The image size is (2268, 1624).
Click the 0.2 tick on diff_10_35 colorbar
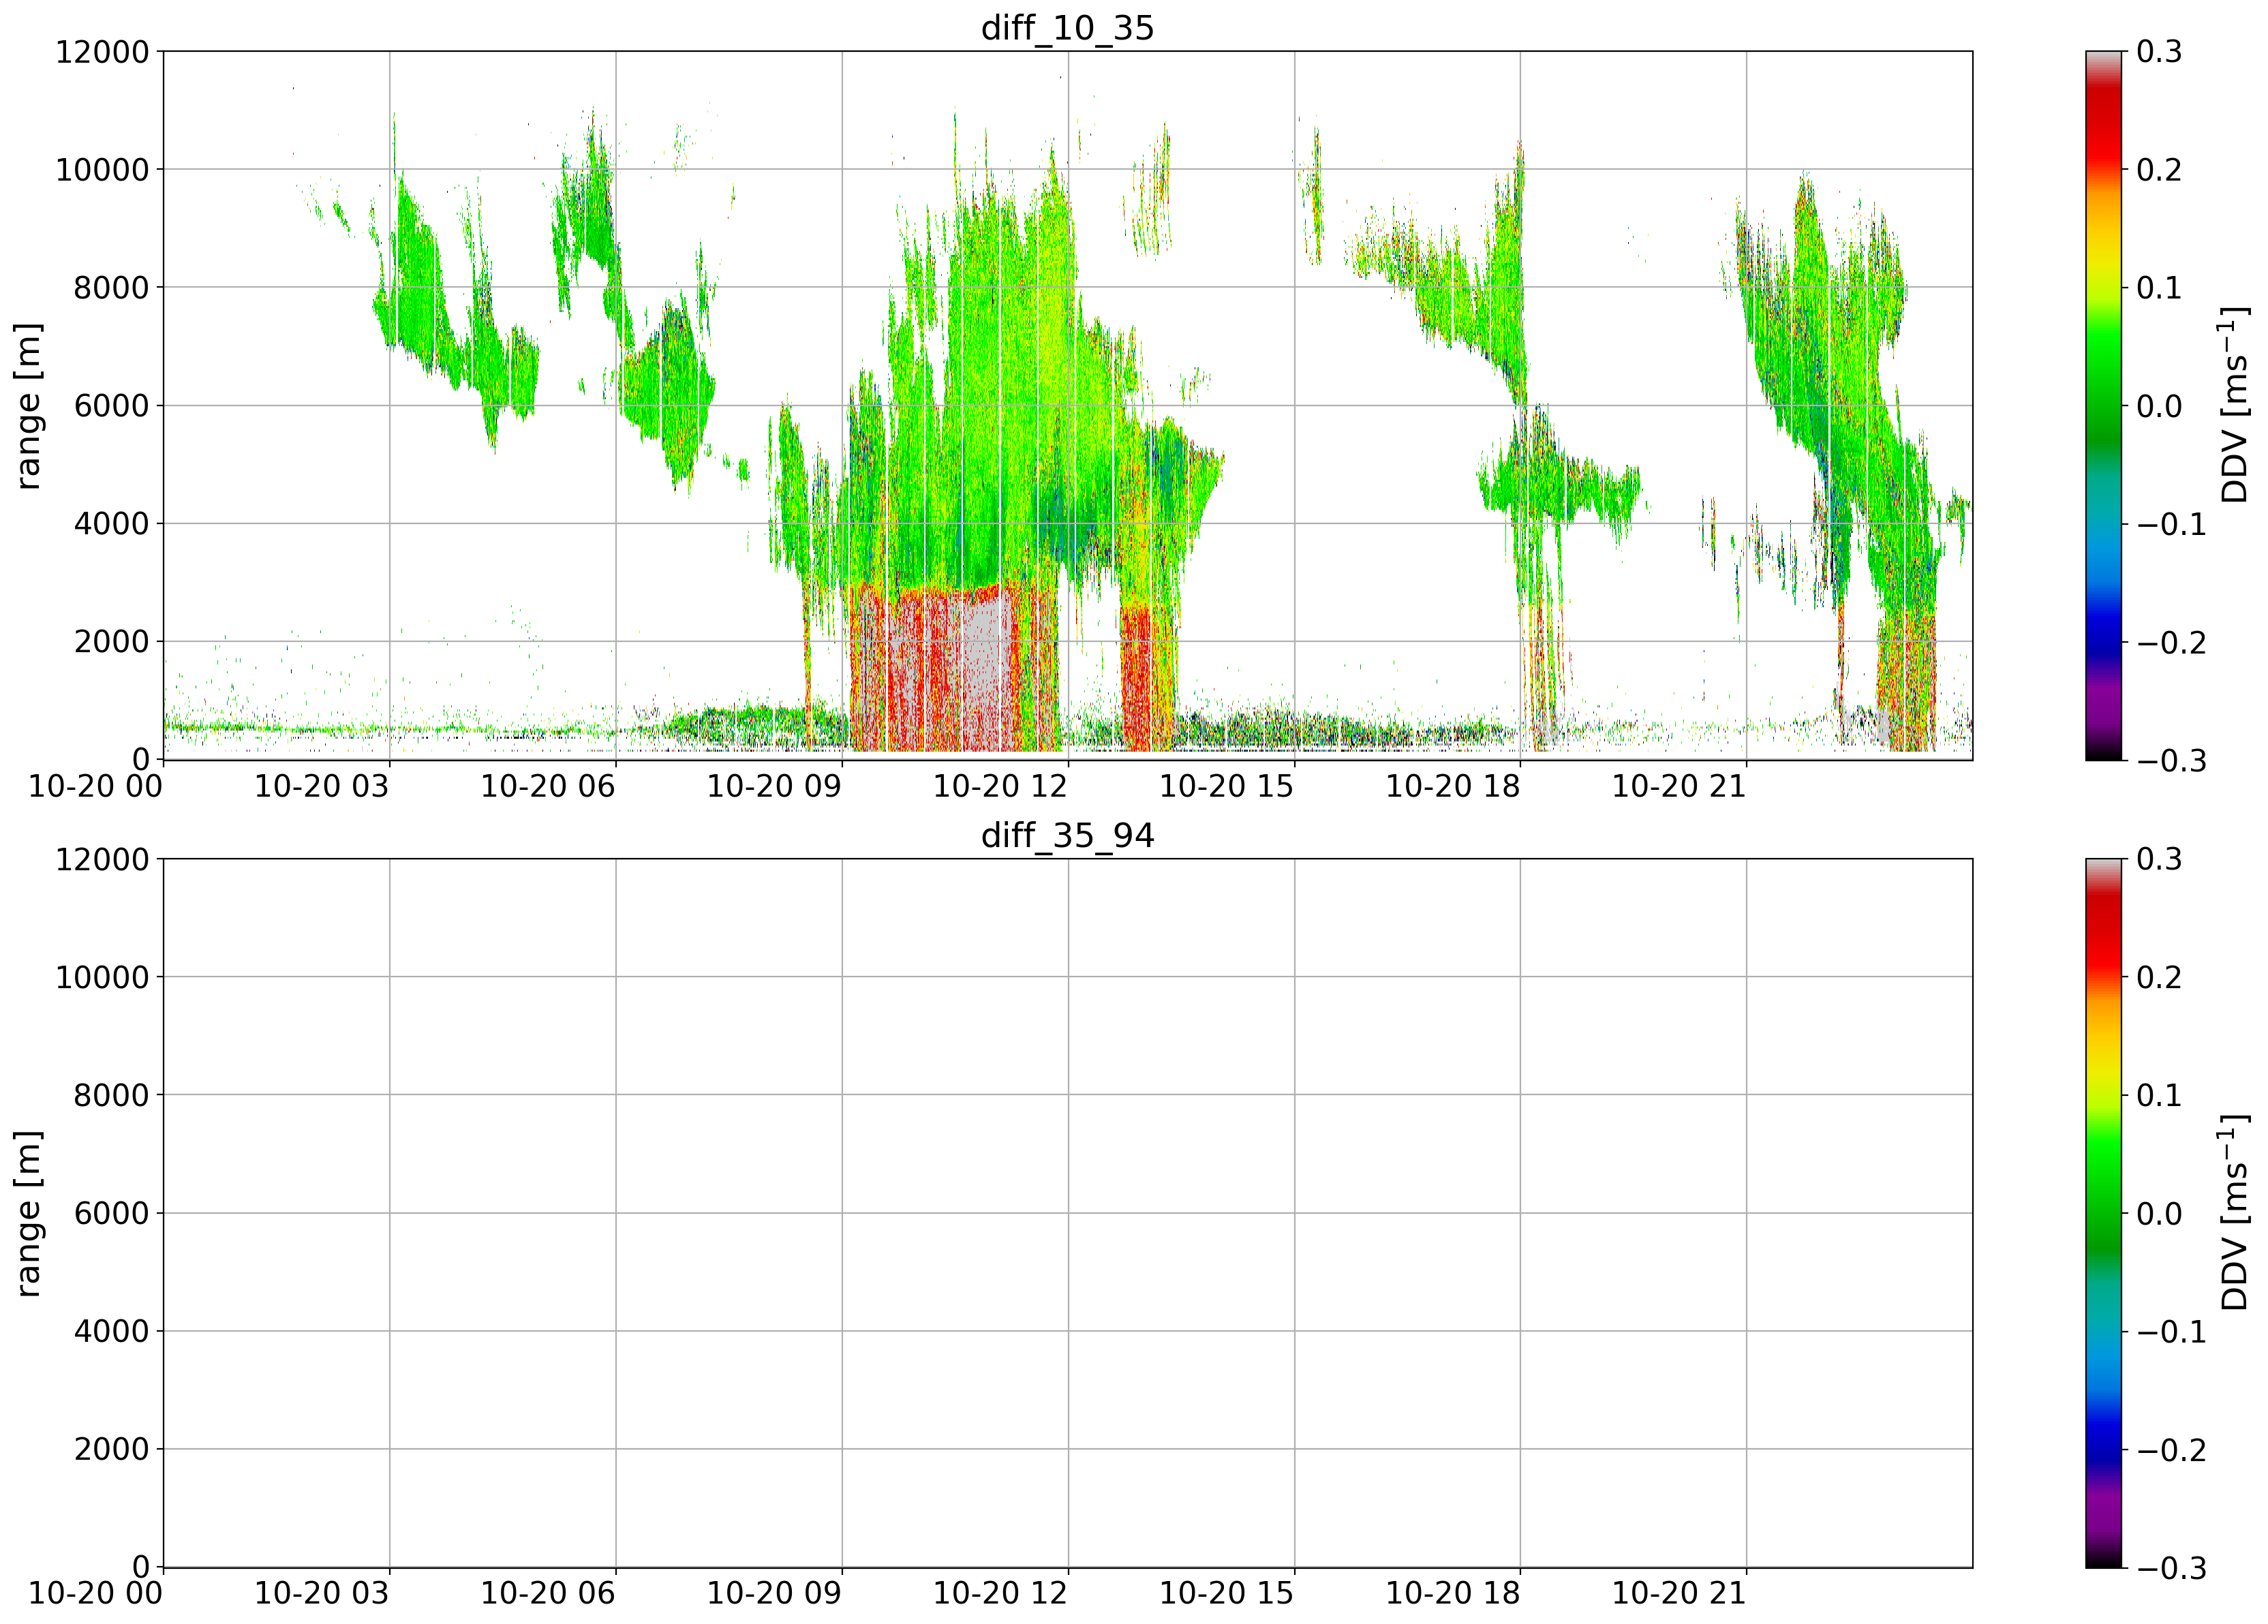tap(2159, 170)
